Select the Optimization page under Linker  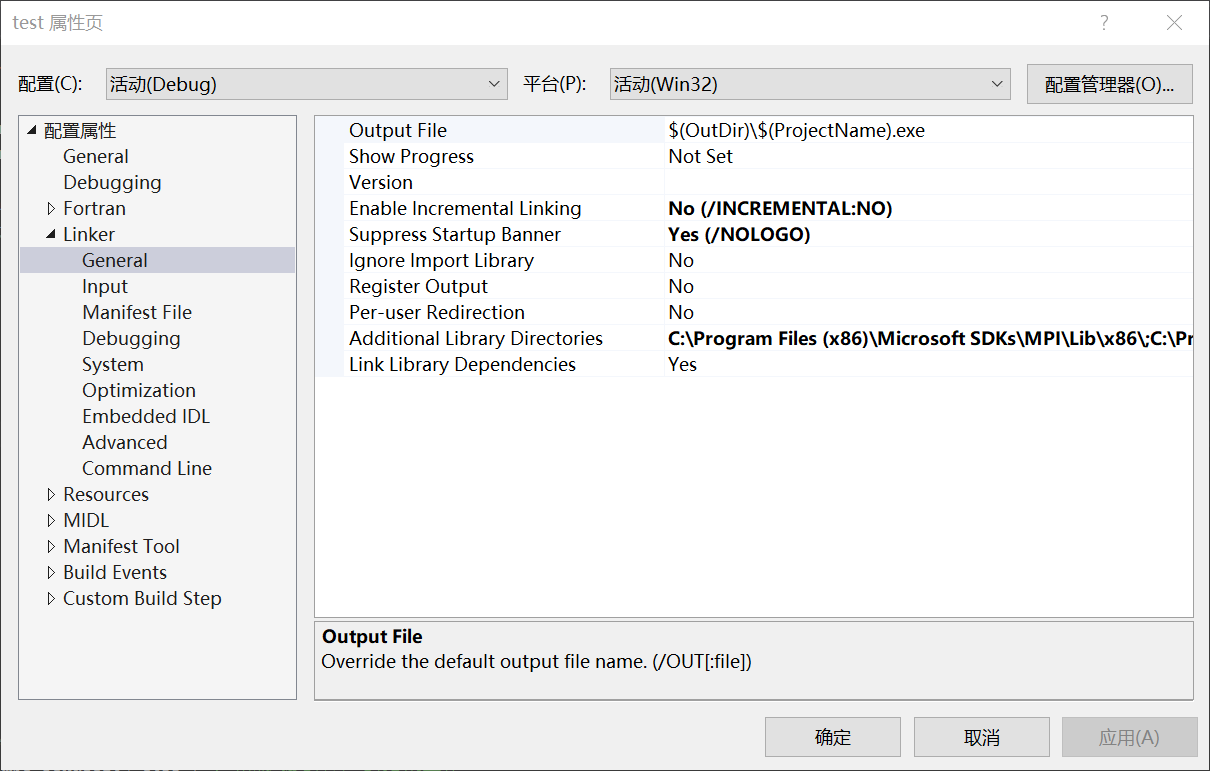(x=139, y=390)
